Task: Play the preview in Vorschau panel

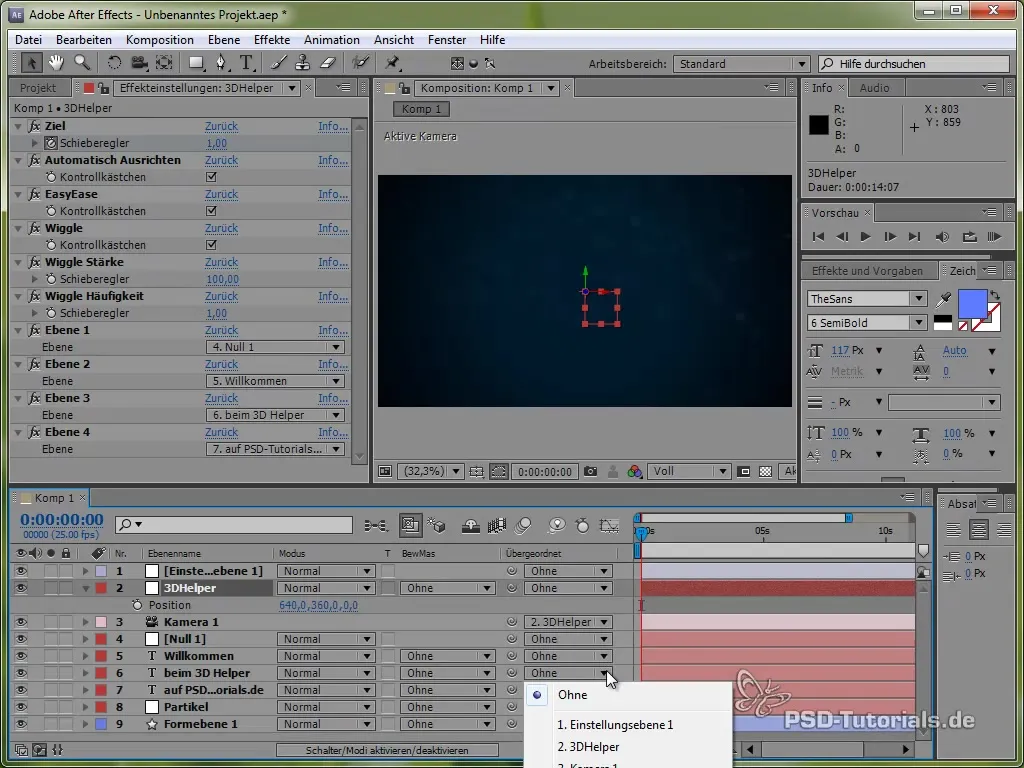Action: tap(865, 237)
